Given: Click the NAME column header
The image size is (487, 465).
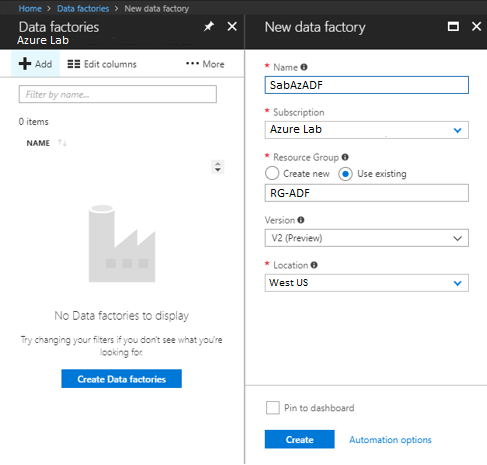Looking at the screenshot, I should tap(38, 143).
